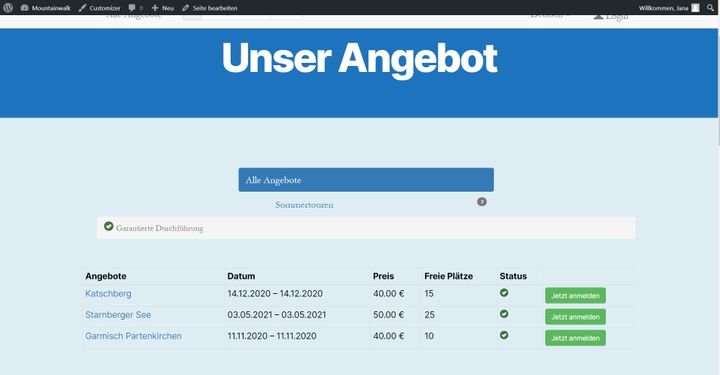Image resolution: width=720 pixels, height=375 pixels.
Task: Click the date 14.12.2020 – 14.12.2020
Action: (275, 293)
